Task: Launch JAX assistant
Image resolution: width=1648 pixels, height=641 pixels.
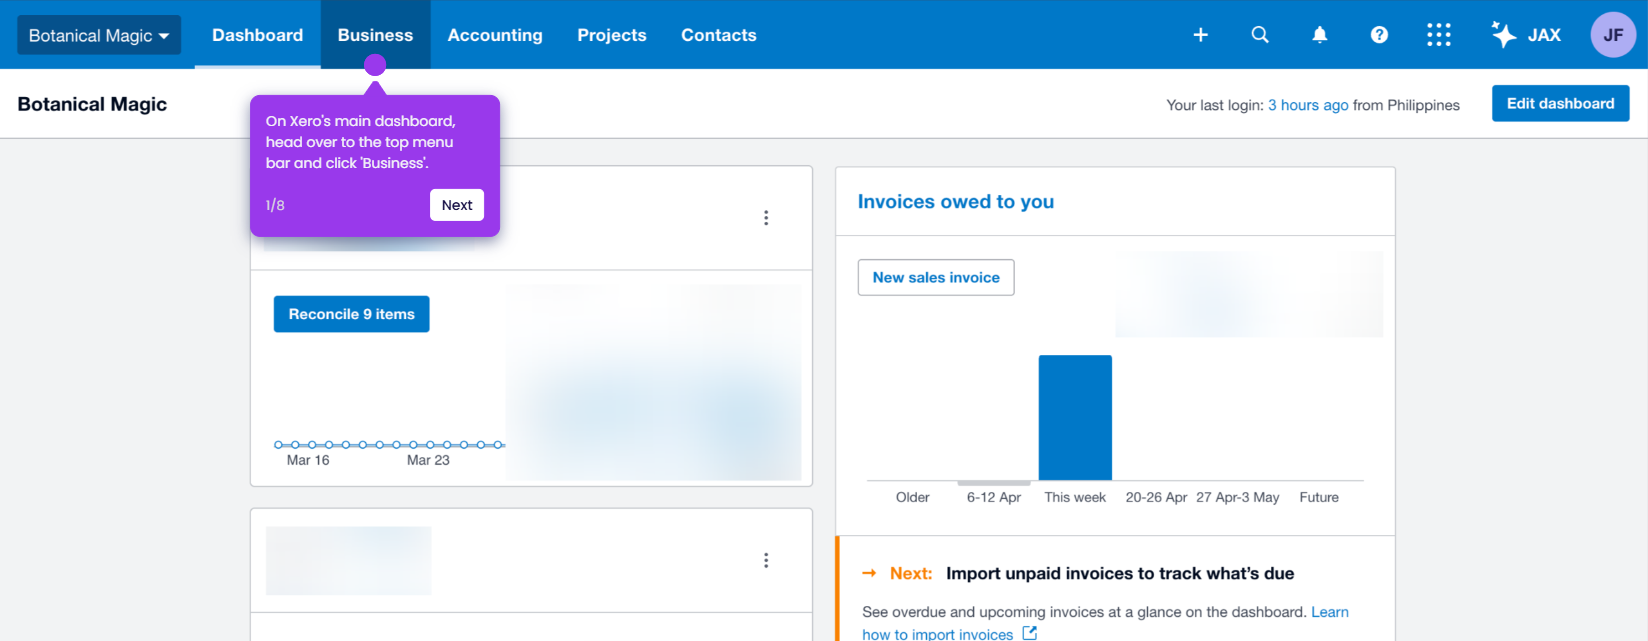Action: 1526,35
